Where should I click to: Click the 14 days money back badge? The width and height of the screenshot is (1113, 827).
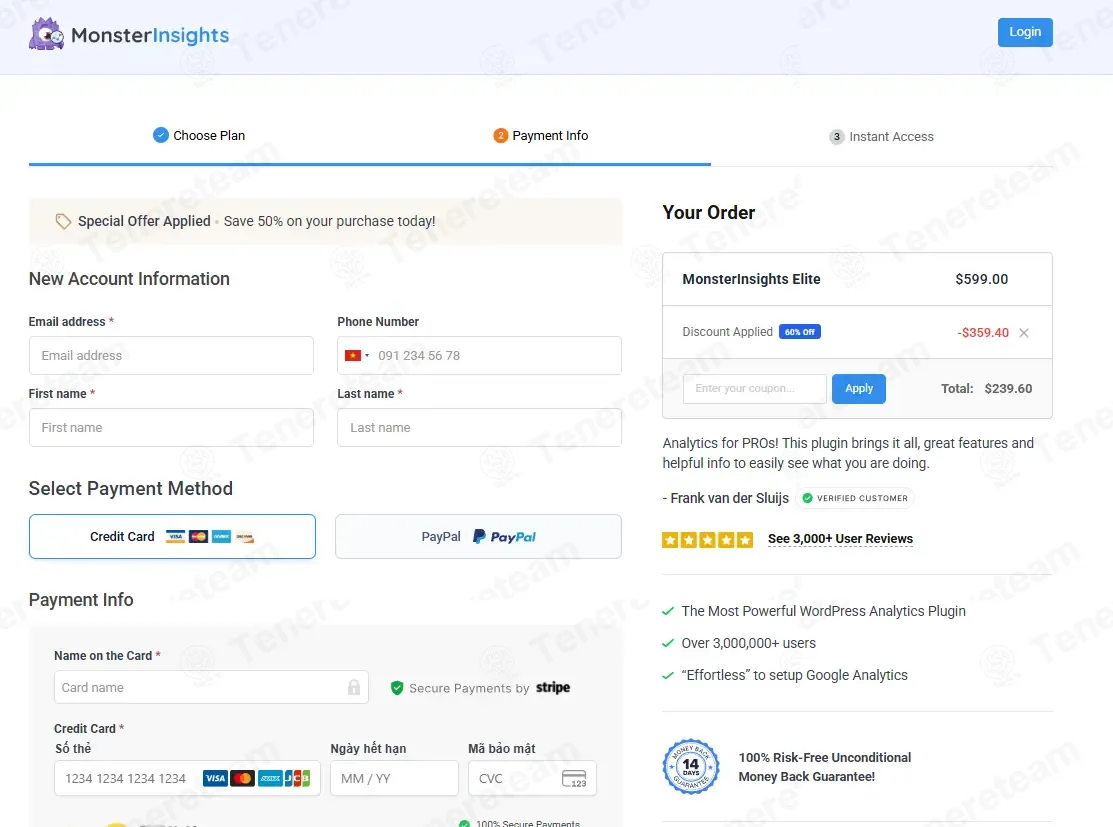[691, 767]
